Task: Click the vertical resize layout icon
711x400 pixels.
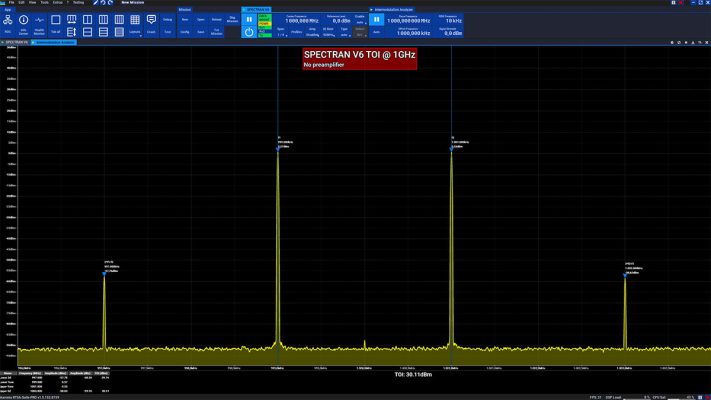Action: [x=72, y=32]
